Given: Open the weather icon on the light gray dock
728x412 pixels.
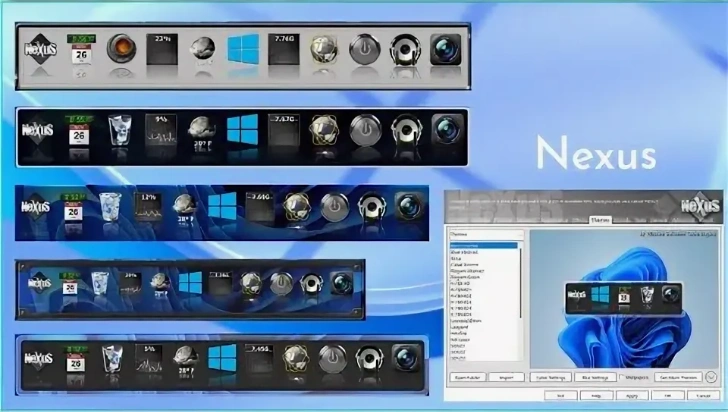Looking at the screenshot, I should [203, 48].
